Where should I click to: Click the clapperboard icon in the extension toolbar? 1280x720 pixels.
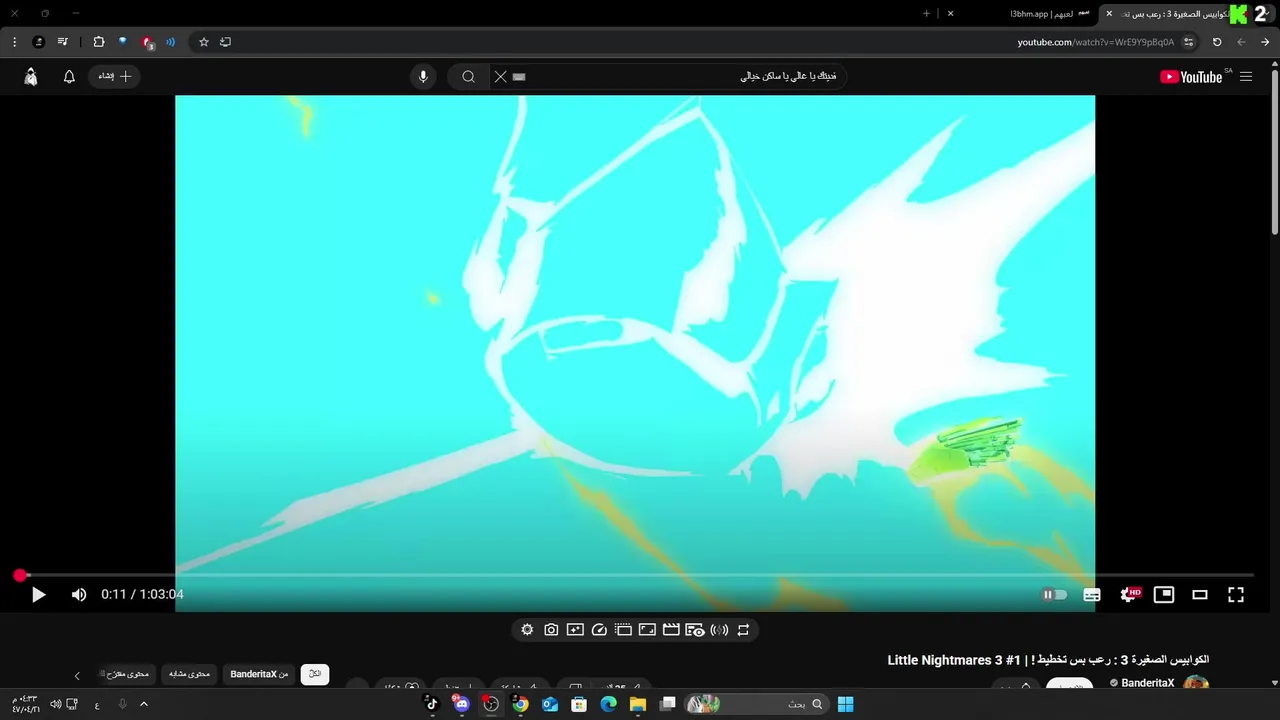click(x=671, y=630)
